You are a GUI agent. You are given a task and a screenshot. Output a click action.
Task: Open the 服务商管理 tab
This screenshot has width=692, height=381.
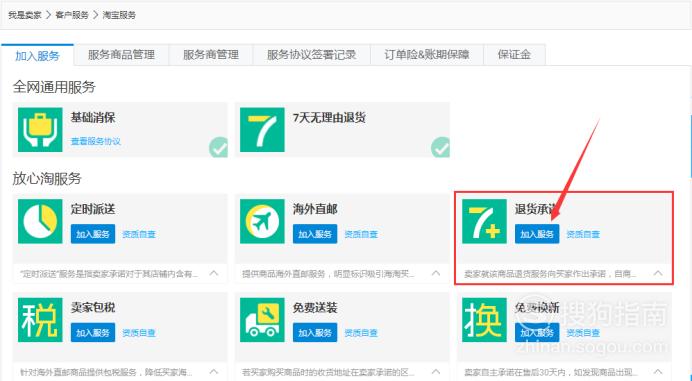click(211, 55)
